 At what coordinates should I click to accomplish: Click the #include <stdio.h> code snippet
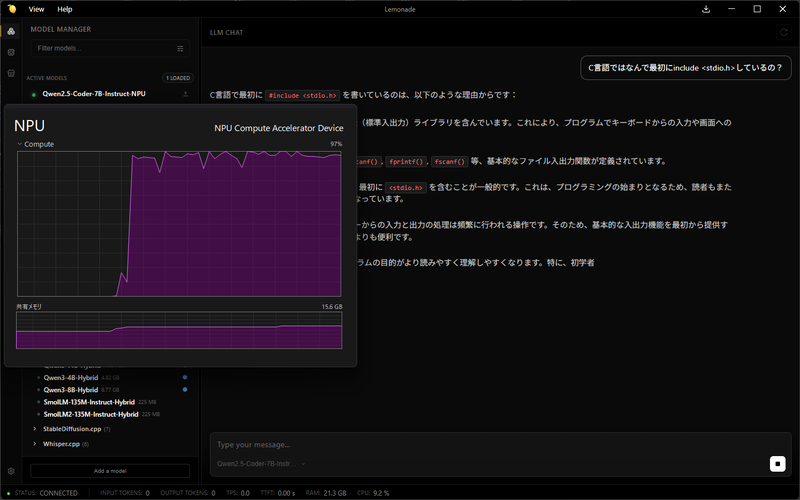[x=303, y=95]
